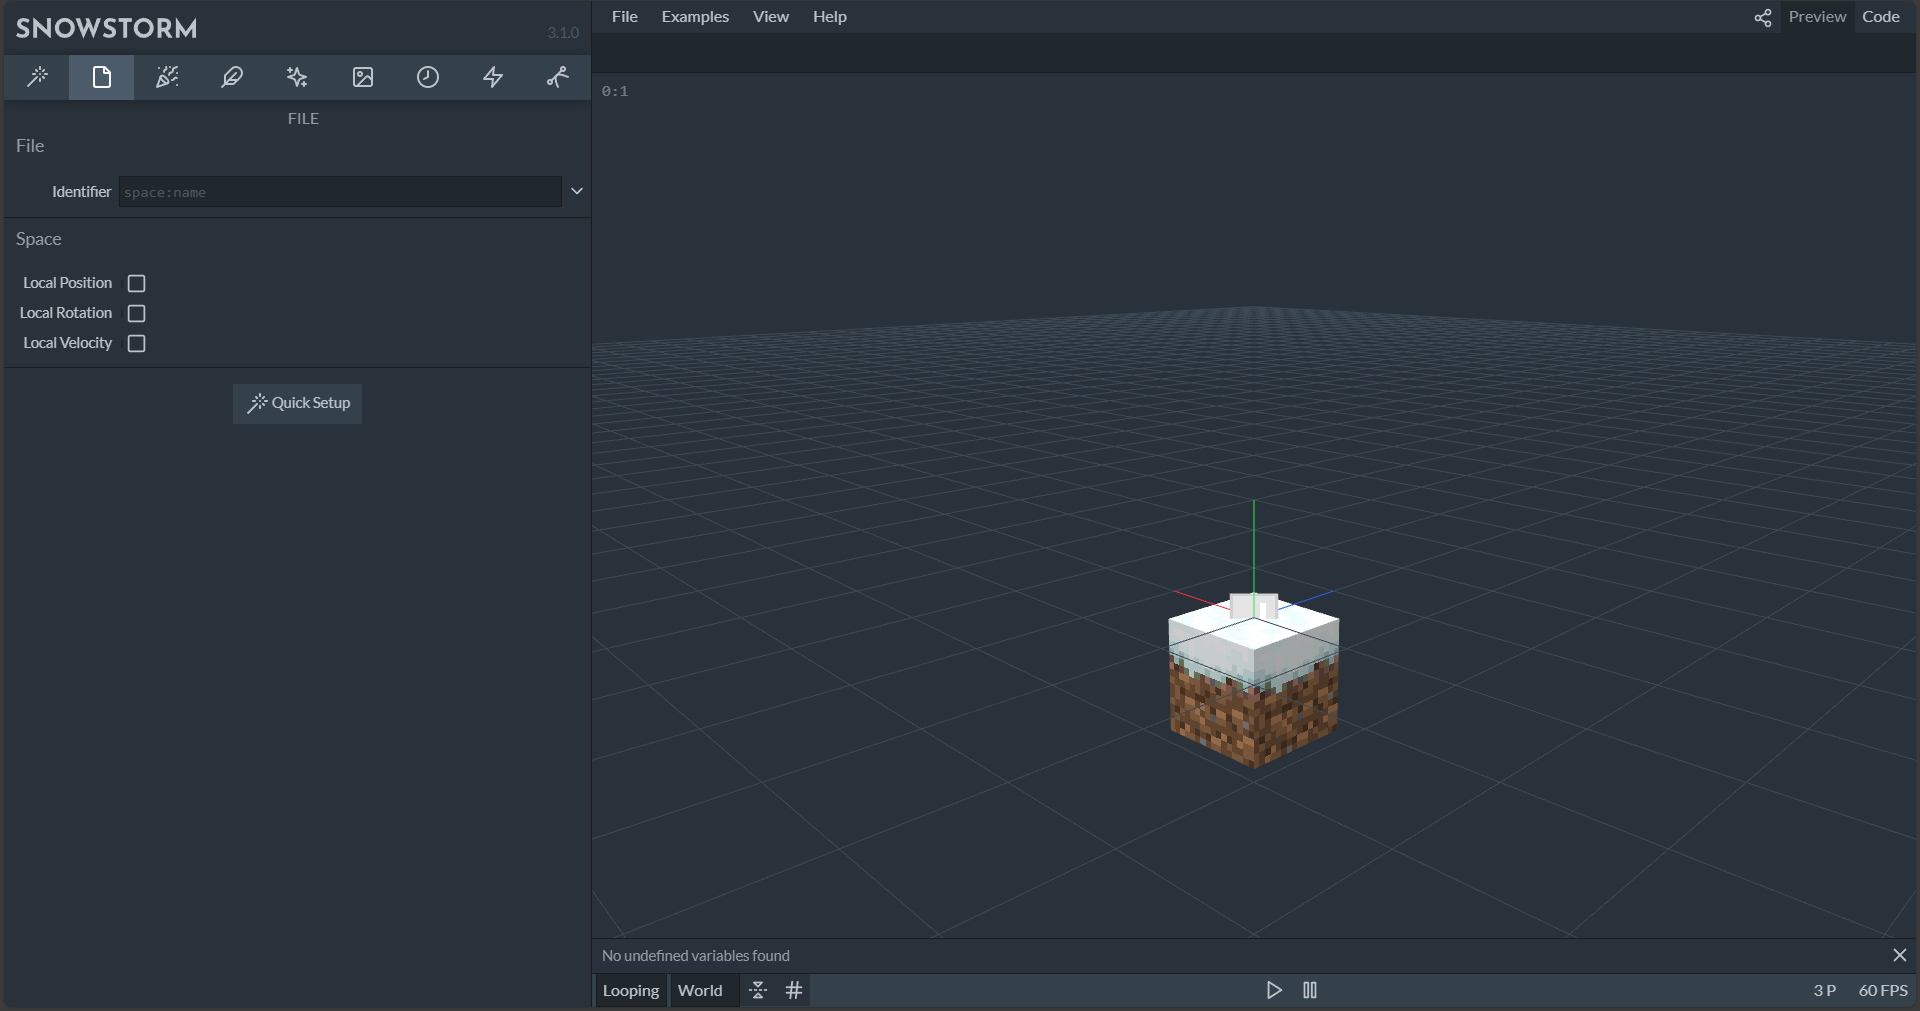Open the Setup tab with magic wand icon

(37, 77)
